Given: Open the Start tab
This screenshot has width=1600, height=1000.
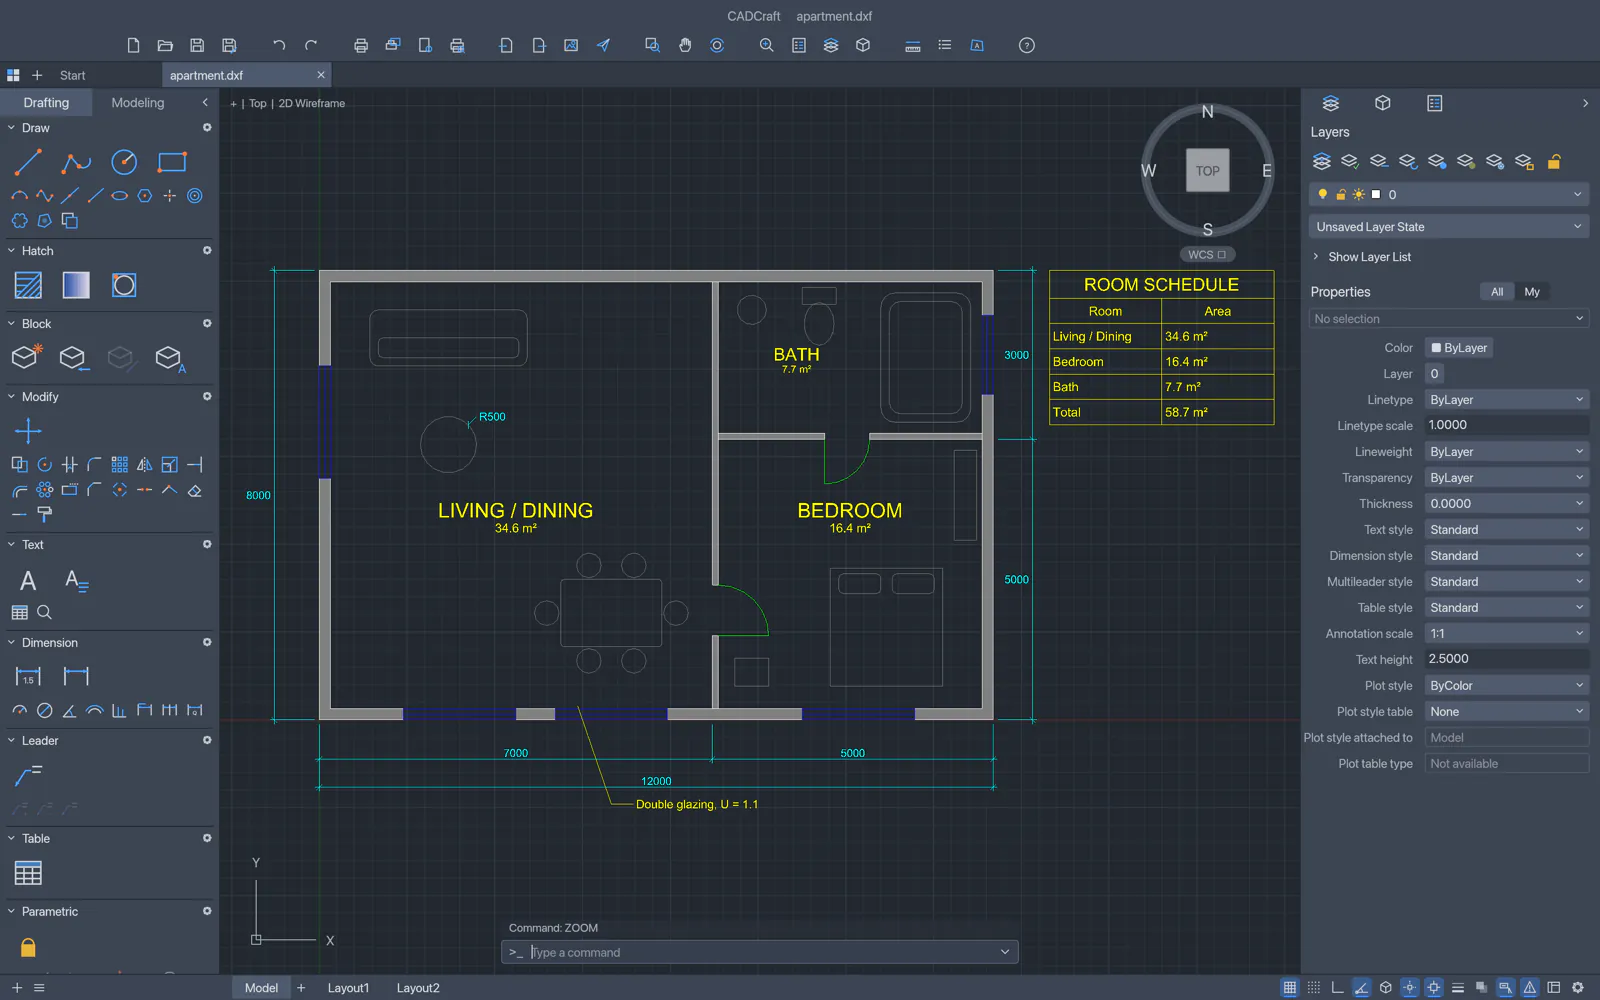Looking at the screenshot, I should coord(72,75).
